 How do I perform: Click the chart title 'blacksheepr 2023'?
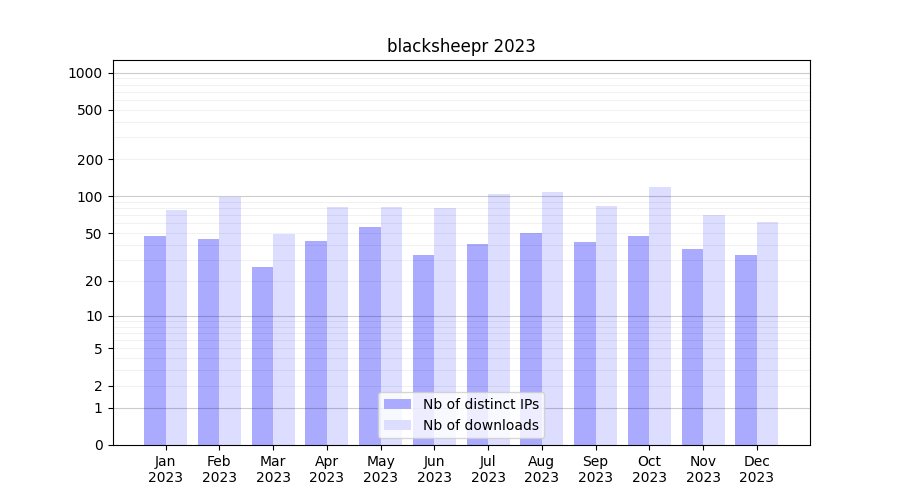point(461,46)
